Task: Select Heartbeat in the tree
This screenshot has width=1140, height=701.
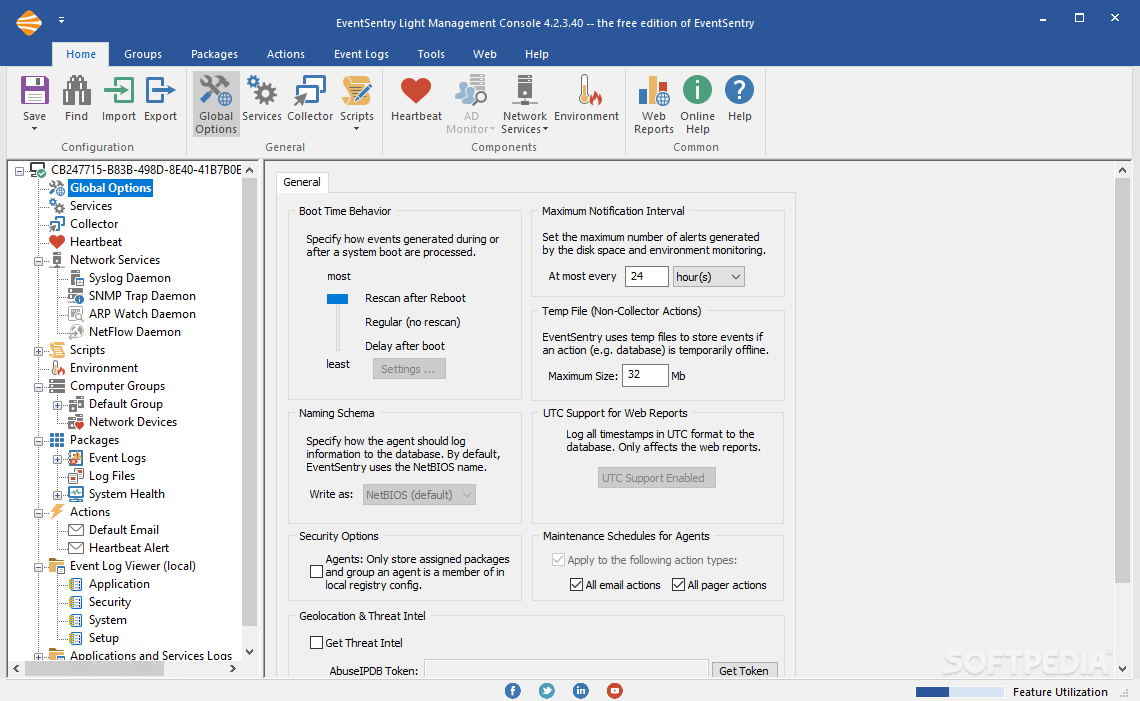Action: pyautogui.click(x=95, y=242)
